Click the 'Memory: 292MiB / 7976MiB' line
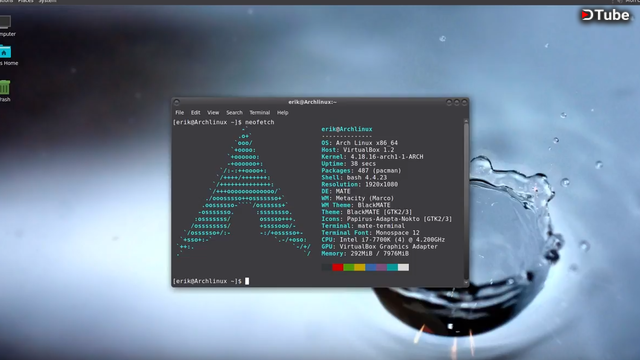 [365, 254]
